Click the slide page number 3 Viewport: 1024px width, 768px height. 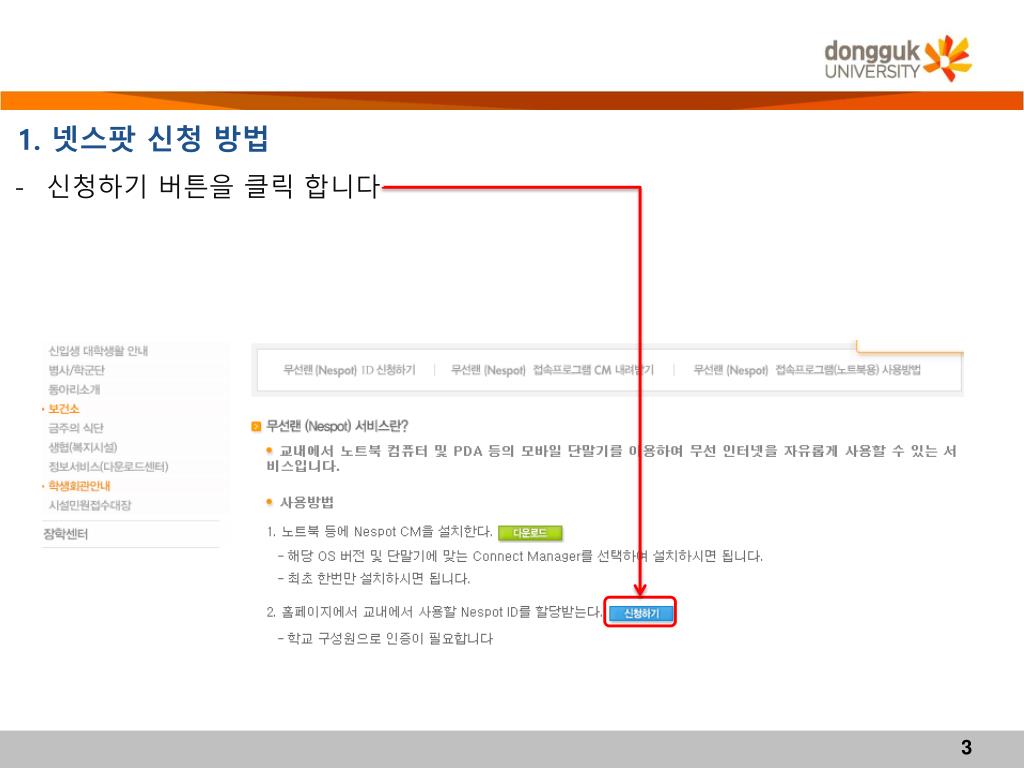[966, 747]
